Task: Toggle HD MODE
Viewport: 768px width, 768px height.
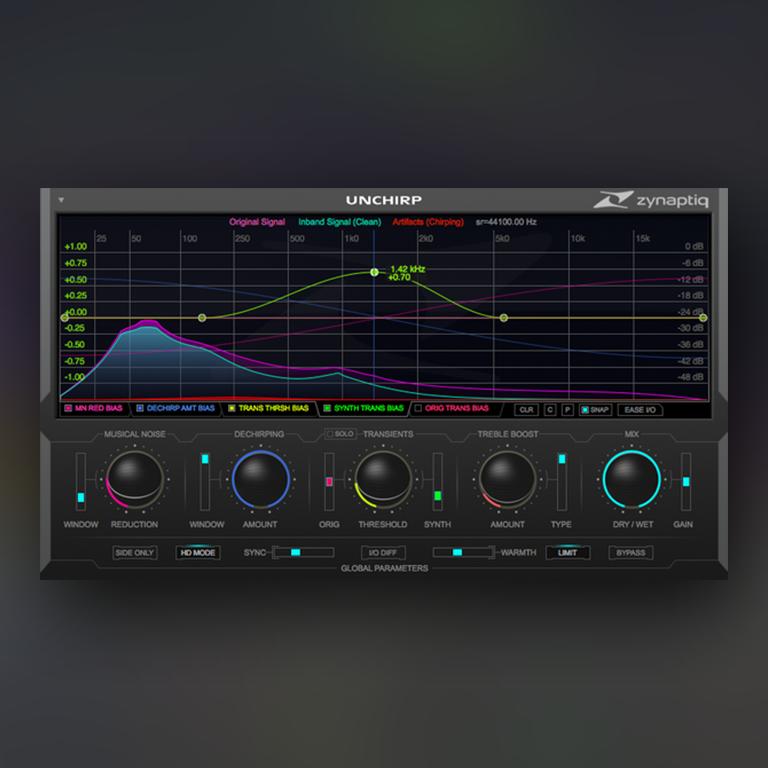Action: [198, 553]
